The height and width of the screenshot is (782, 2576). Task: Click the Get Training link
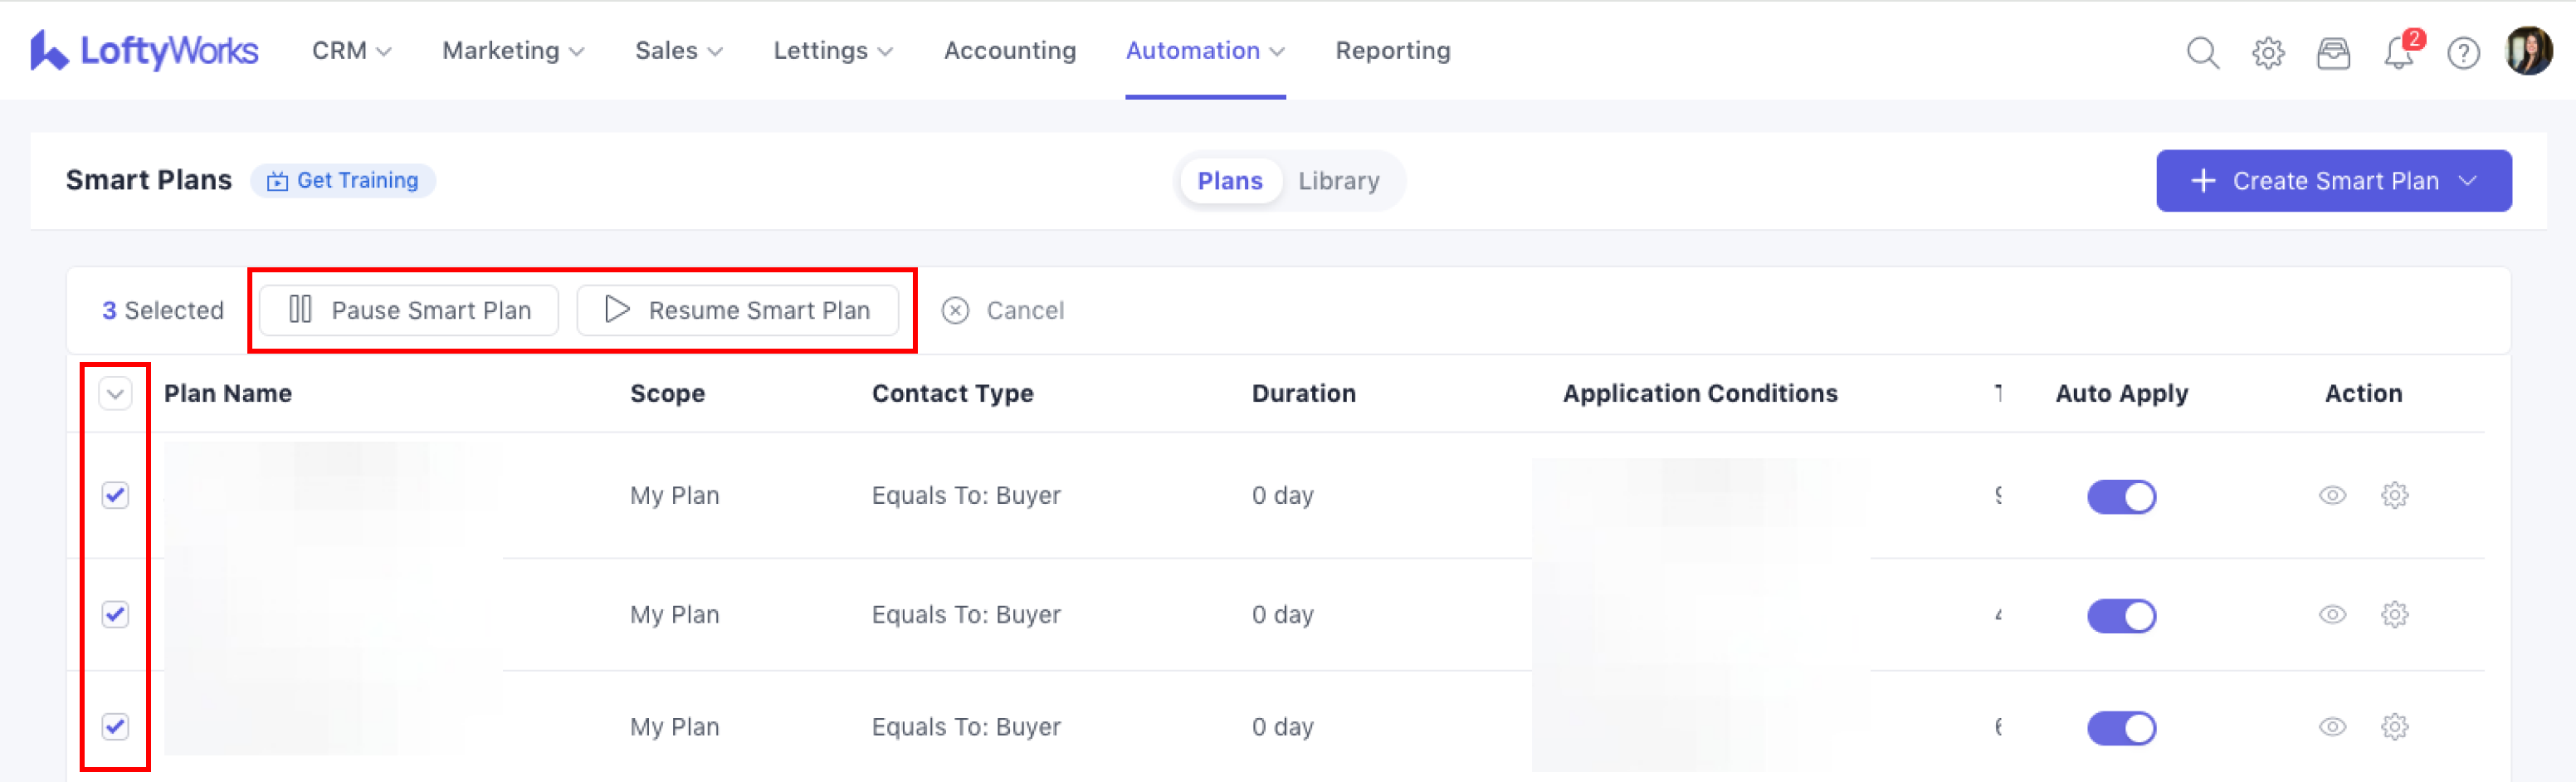(343, 181)
